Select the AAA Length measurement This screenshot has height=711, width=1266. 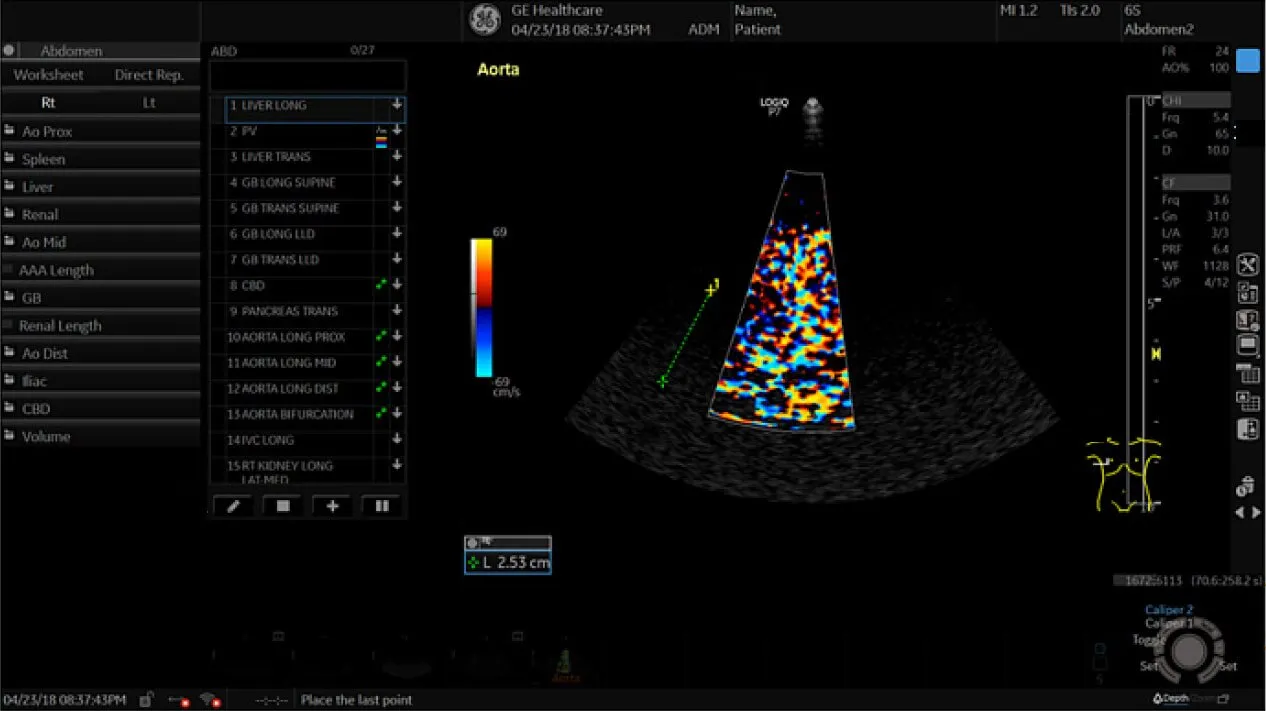point(56,270)
